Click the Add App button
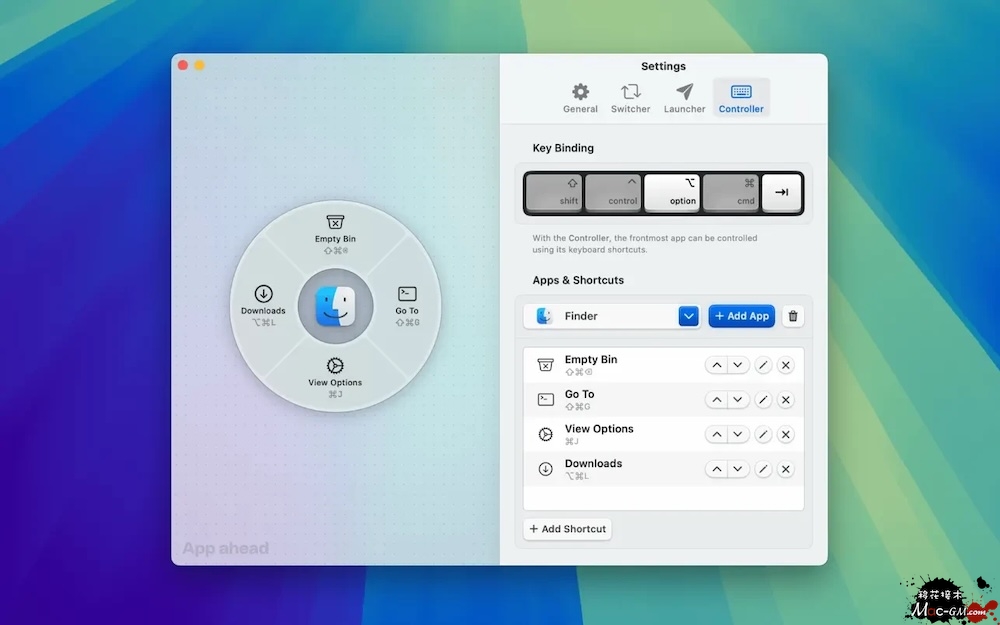Viewport: 1000px width, 625px height. [x=742, y=316]
